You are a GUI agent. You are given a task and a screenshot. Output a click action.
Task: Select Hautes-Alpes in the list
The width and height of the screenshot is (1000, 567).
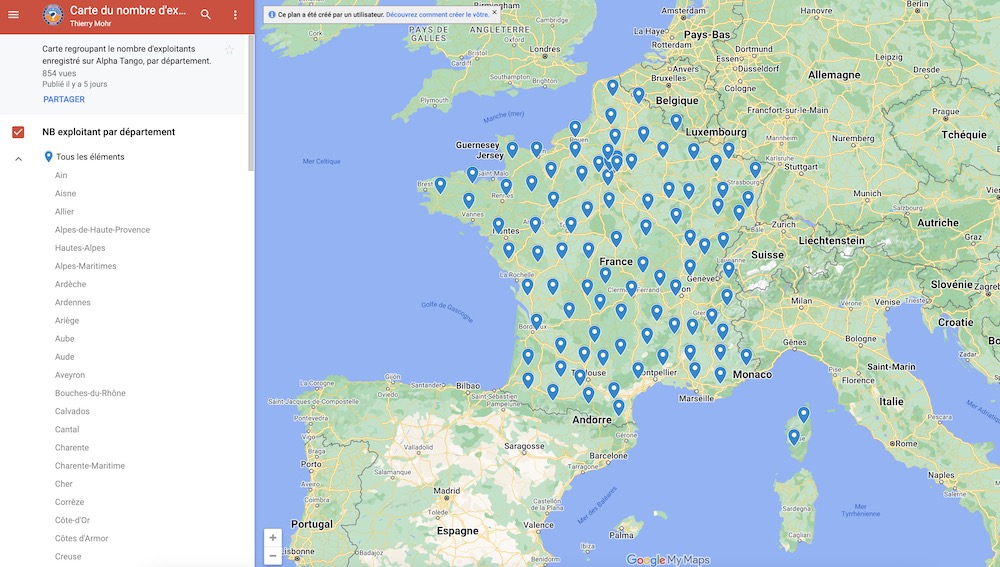pos(80,248)
